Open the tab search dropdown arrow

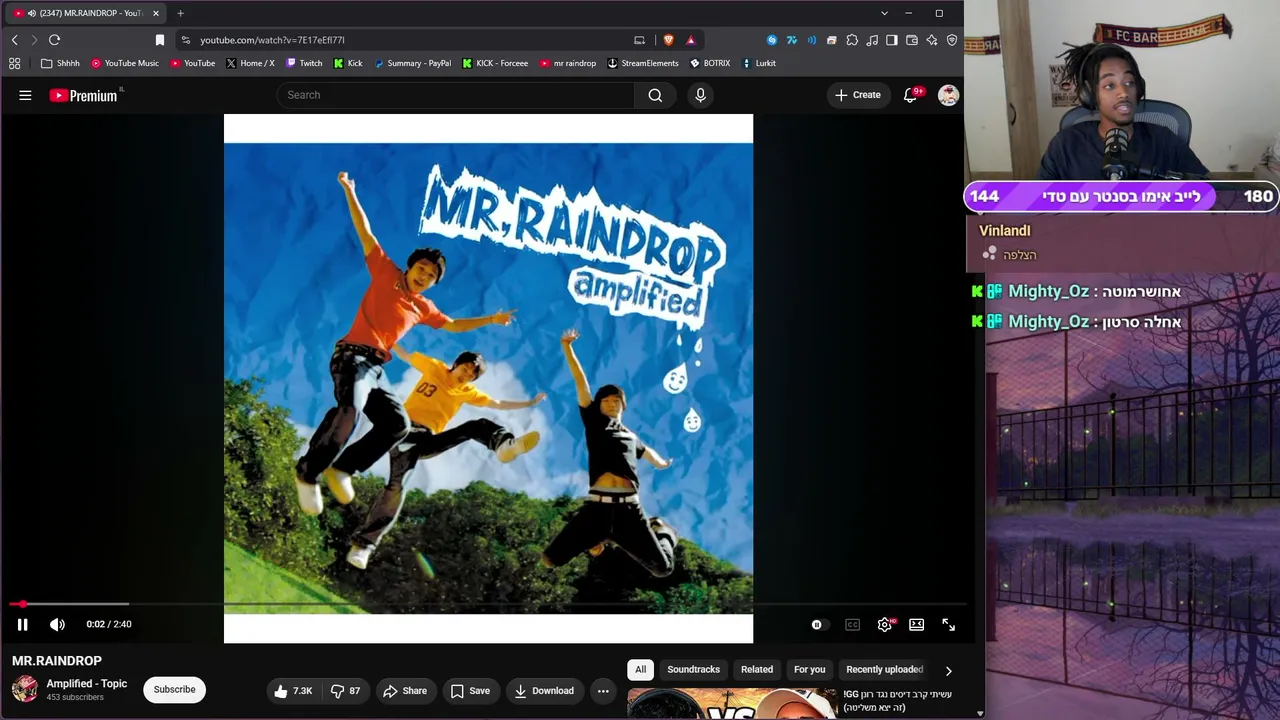coord(884,13)
